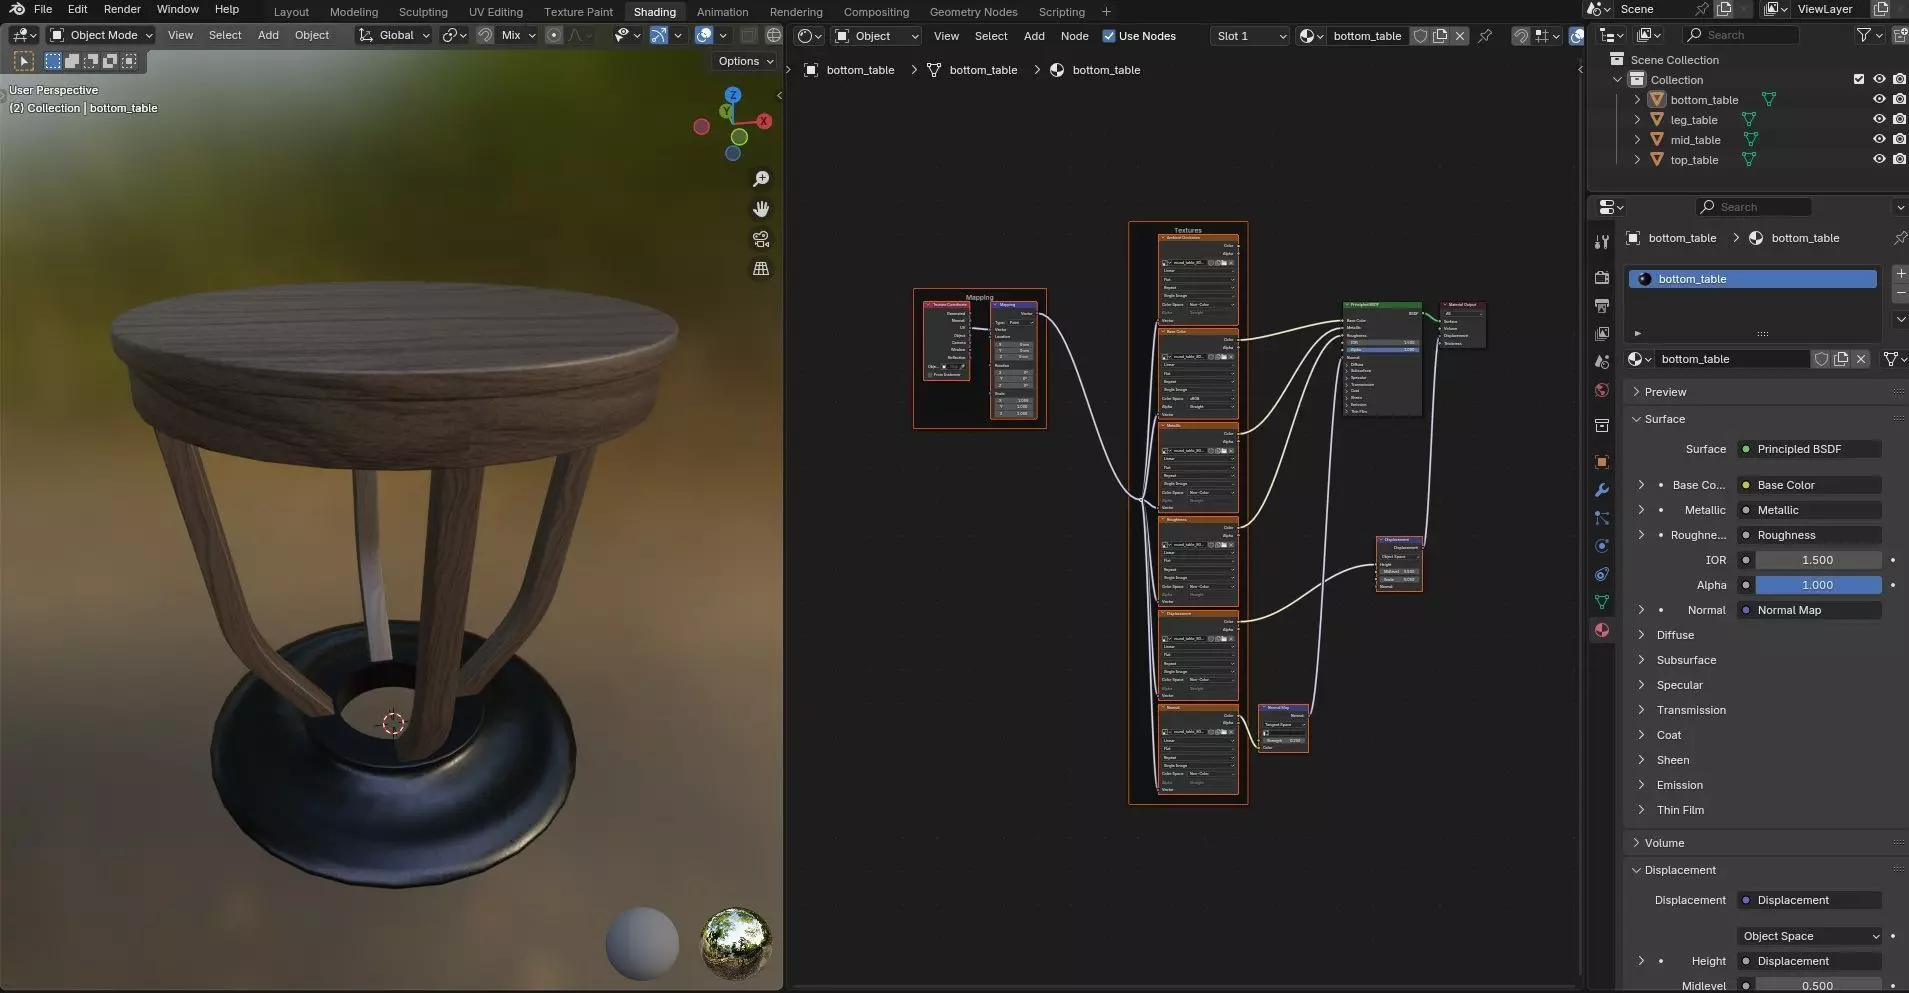Hide leg_table in viewport via eye icon

[1879, 120]
